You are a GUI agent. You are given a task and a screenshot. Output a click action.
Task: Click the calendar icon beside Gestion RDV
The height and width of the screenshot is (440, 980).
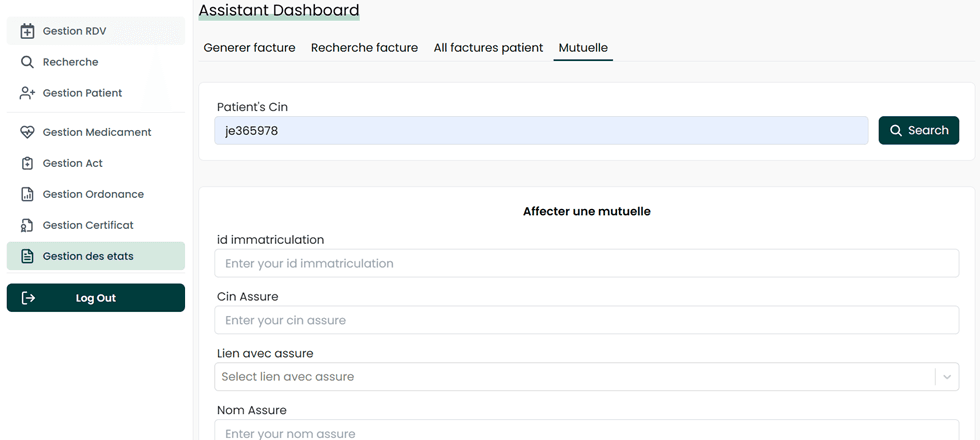(27, 31)
